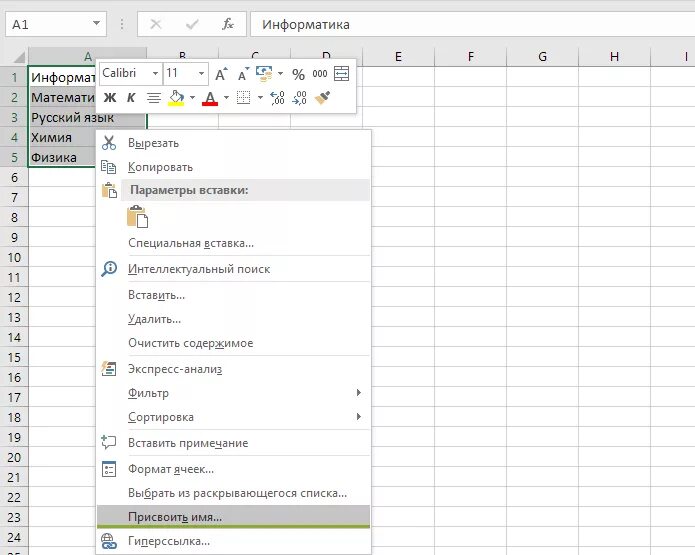Image resolution: width=695 pixels, height=555 pixels.
Task: Open Формат ячеек dialog
Action: pos(234,469)
